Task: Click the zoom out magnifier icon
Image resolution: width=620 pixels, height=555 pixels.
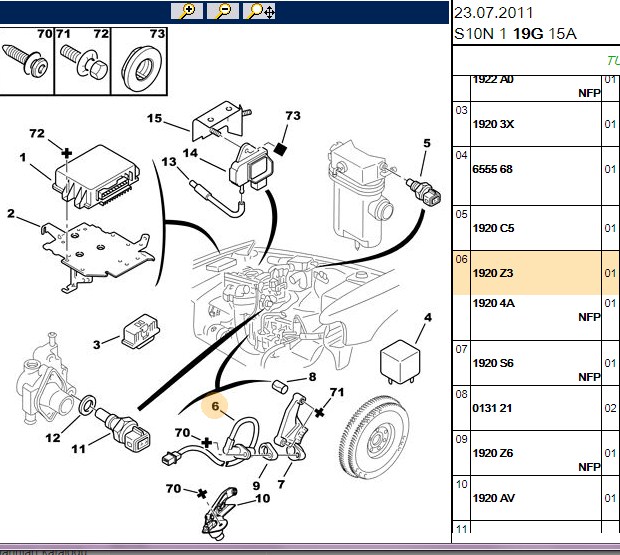Action: click(x=223, y=11)
